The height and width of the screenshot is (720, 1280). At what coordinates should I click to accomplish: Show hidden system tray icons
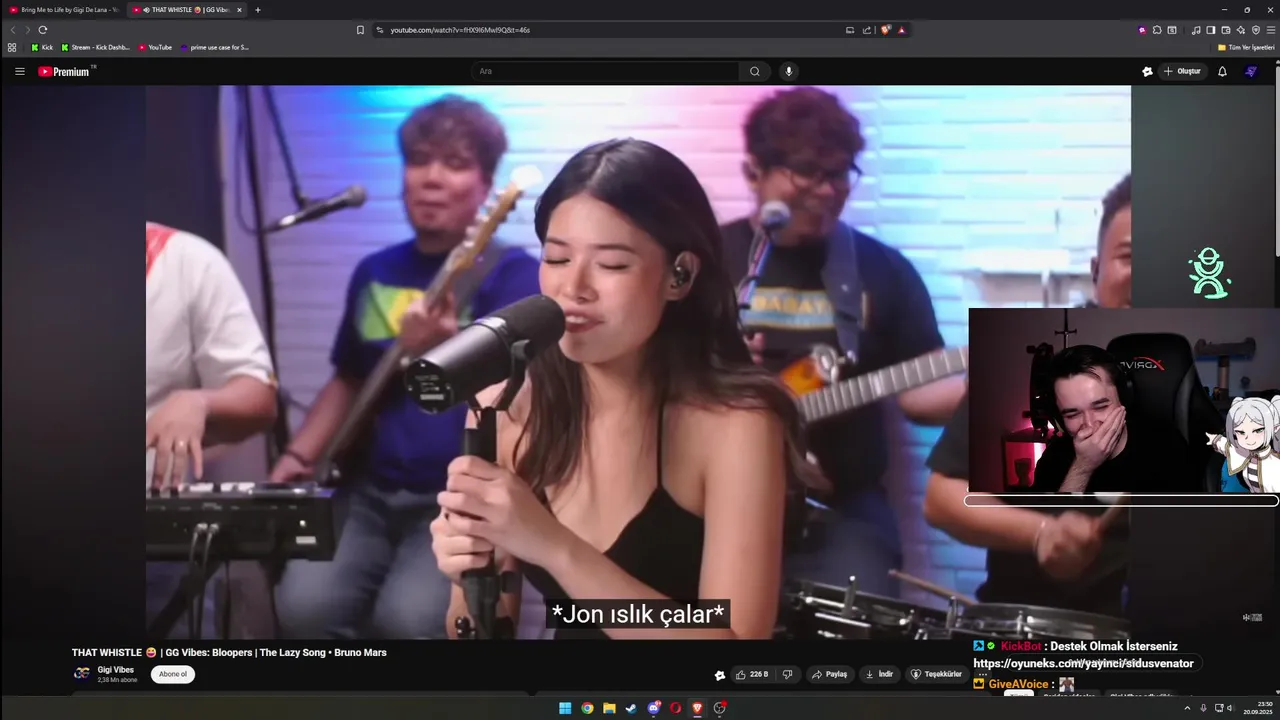click(x=1187, y=708)
